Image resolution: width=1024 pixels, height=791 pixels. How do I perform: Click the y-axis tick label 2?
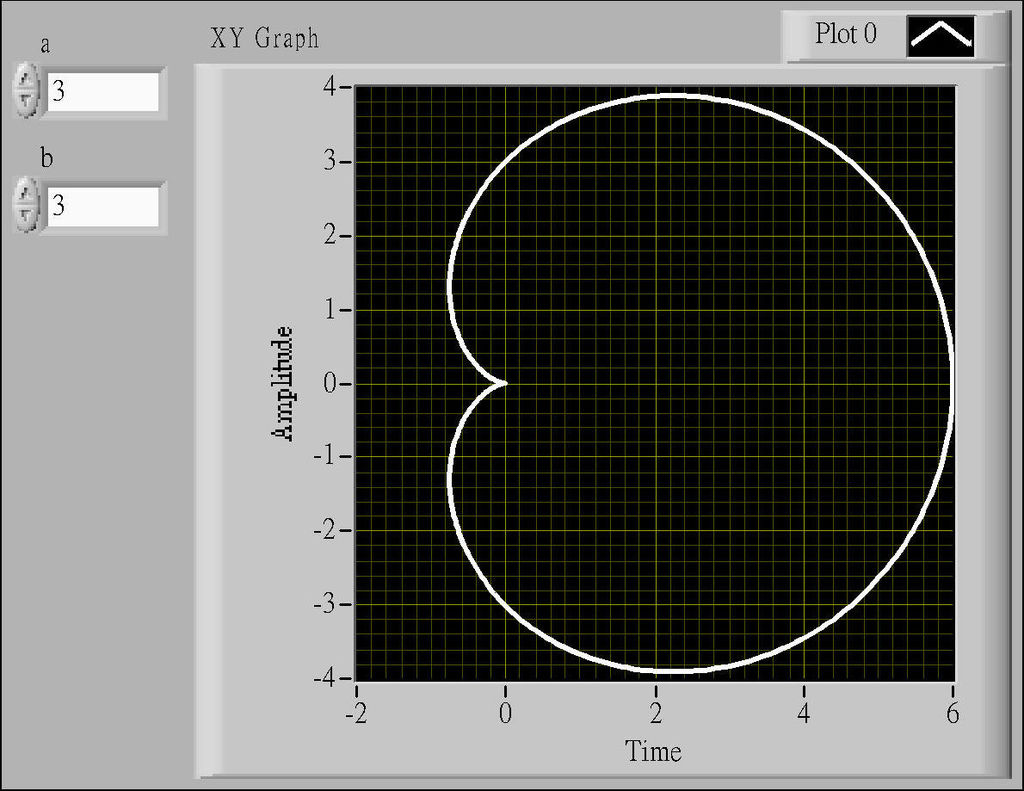coord(330,234)
